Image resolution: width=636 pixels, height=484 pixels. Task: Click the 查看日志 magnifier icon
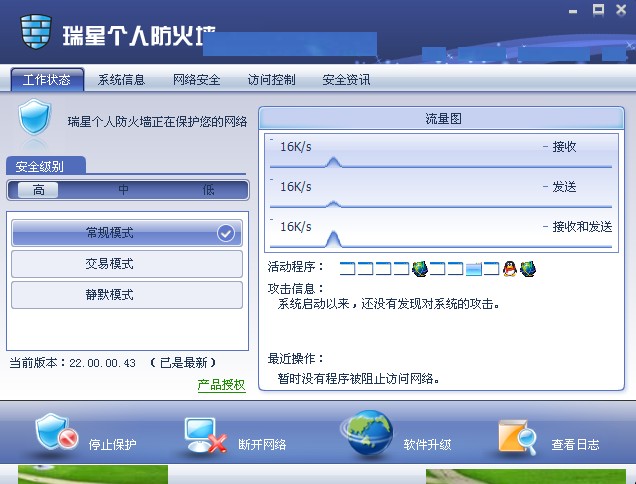[x=517, y=437]
